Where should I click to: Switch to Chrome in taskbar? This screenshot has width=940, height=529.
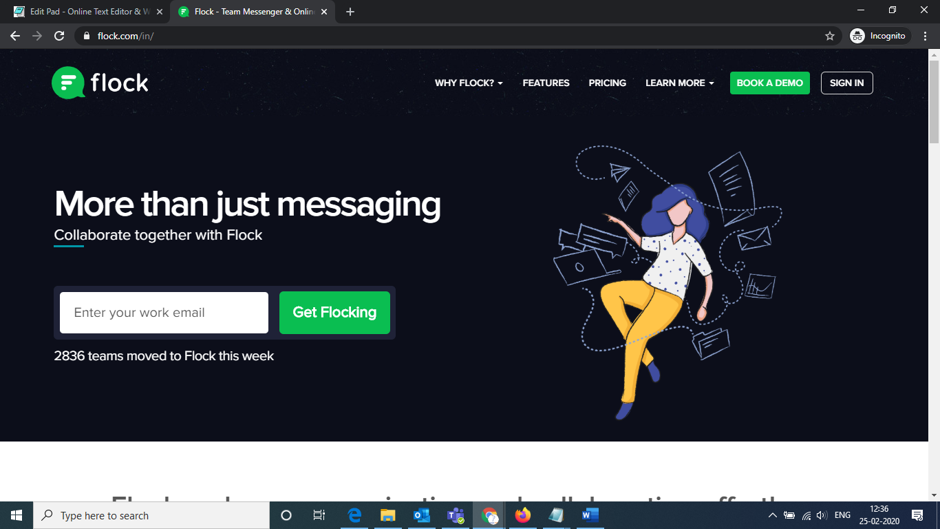489,515
